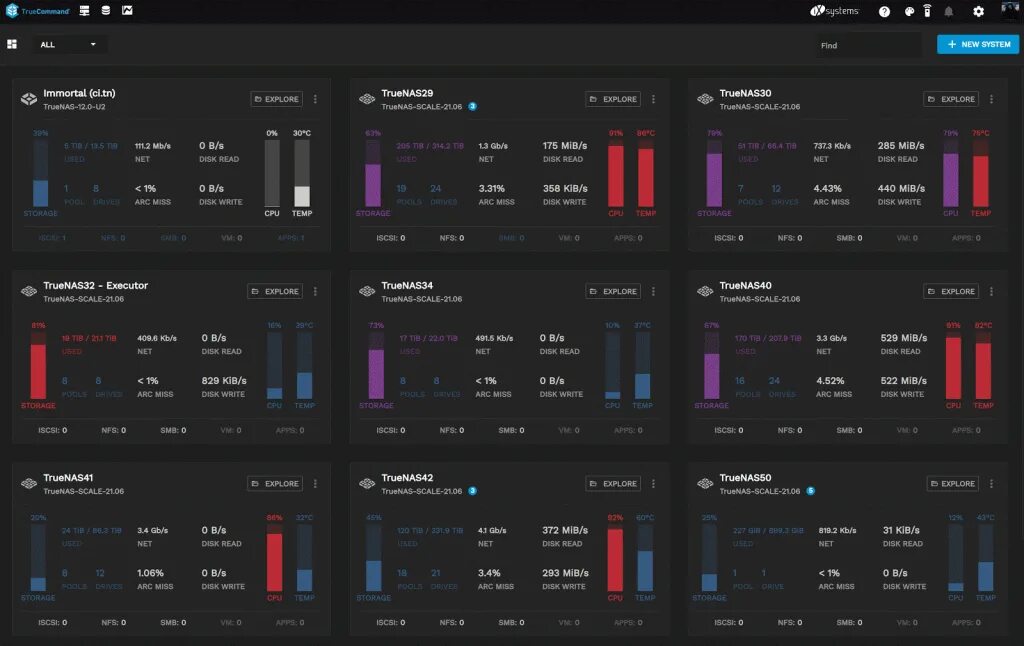Click the Immortal (ci.tn) blue storage bar

pos(40,174)
